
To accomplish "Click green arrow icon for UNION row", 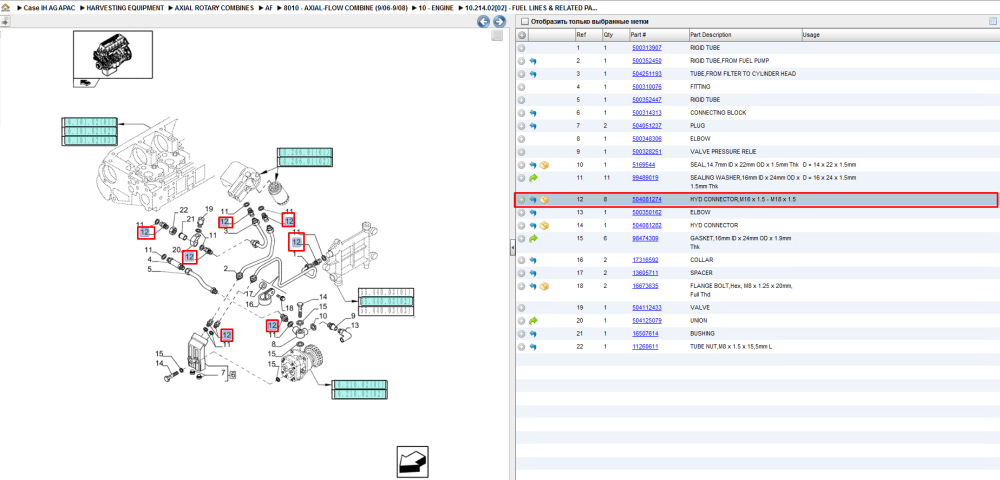I will pyautogui.click(x=533, y=321).
